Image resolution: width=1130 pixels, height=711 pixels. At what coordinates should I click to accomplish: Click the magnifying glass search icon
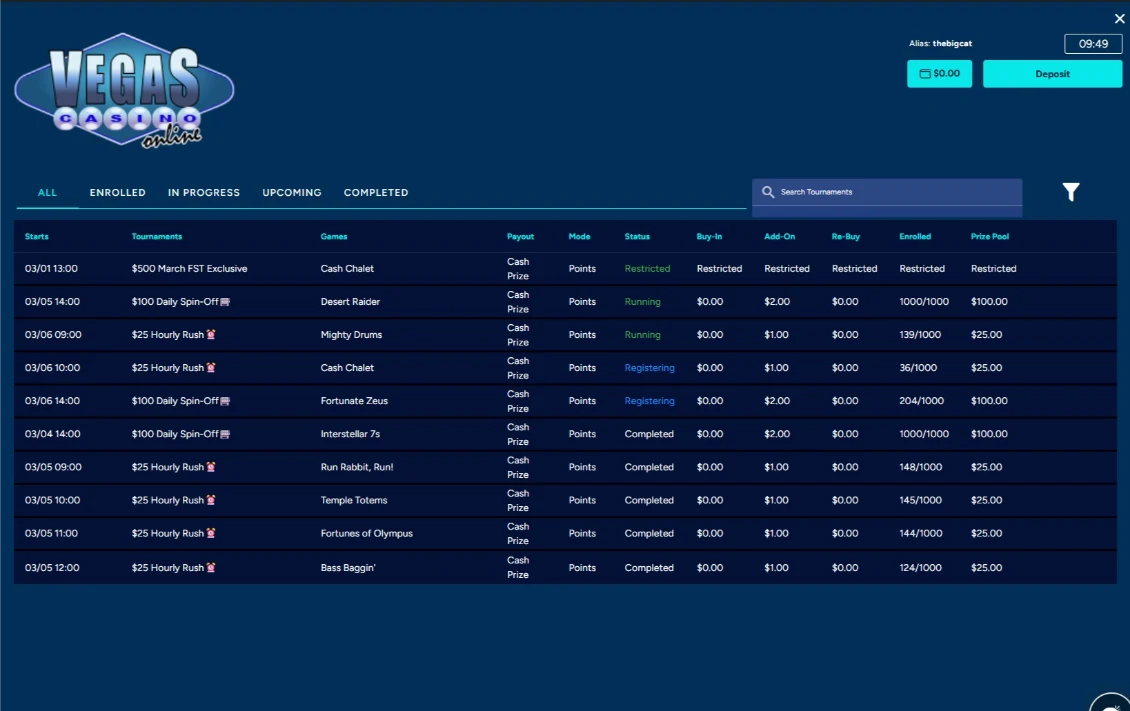click(768, 192)
